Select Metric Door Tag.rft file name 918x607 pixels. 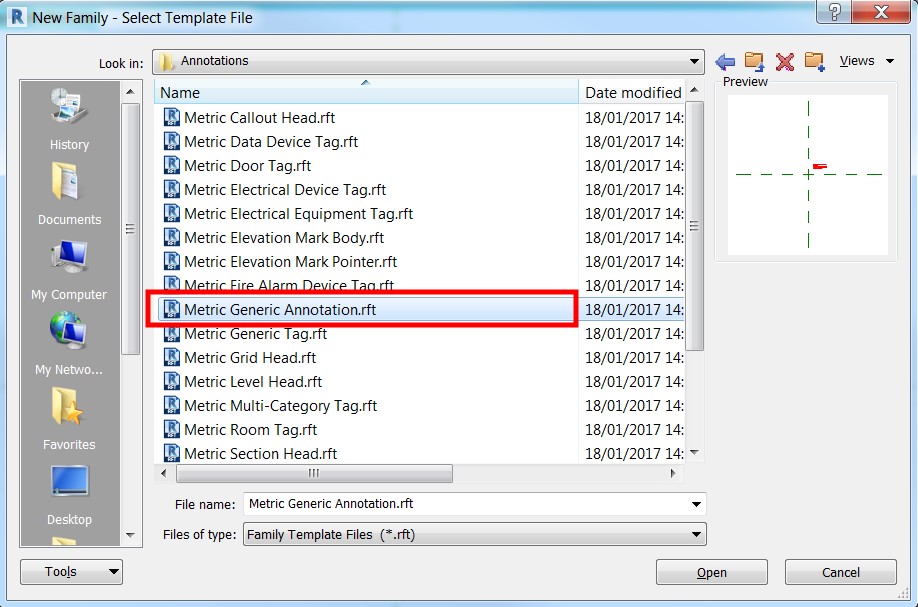247,166
